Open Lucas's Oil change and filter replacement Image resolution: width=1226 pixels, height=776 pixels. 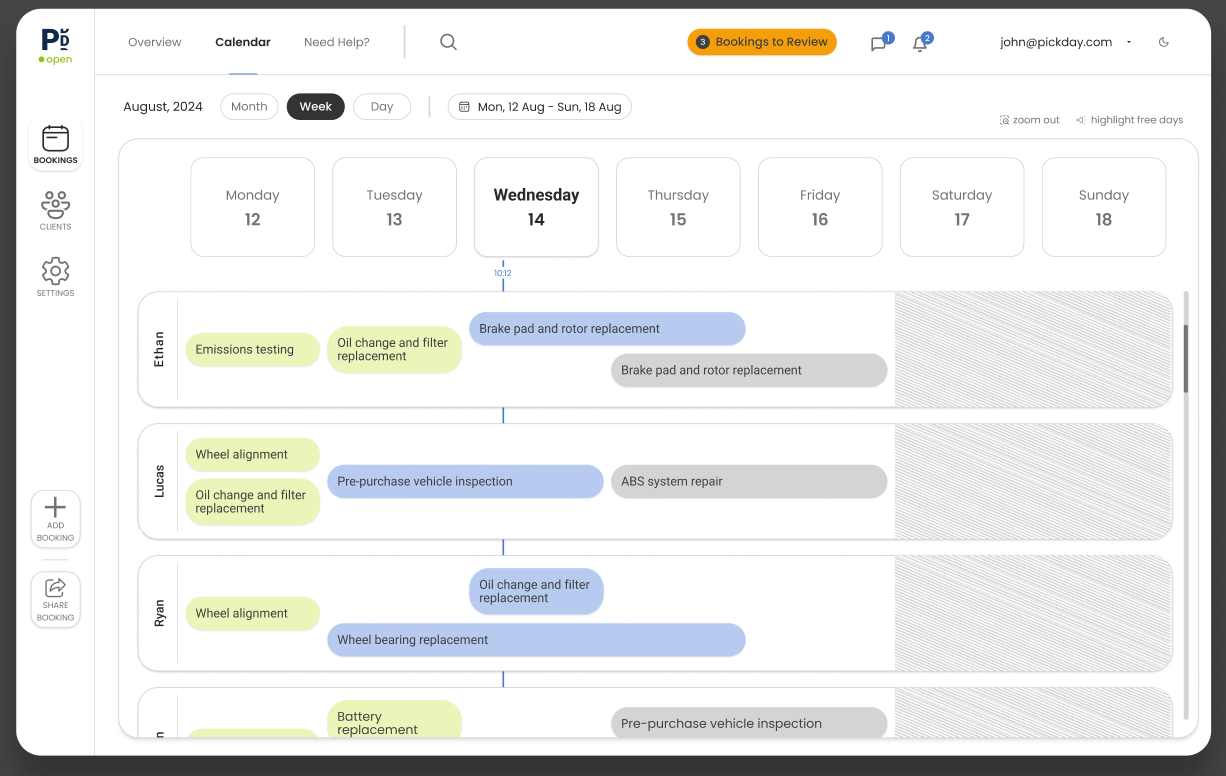(x=253, y=502)
